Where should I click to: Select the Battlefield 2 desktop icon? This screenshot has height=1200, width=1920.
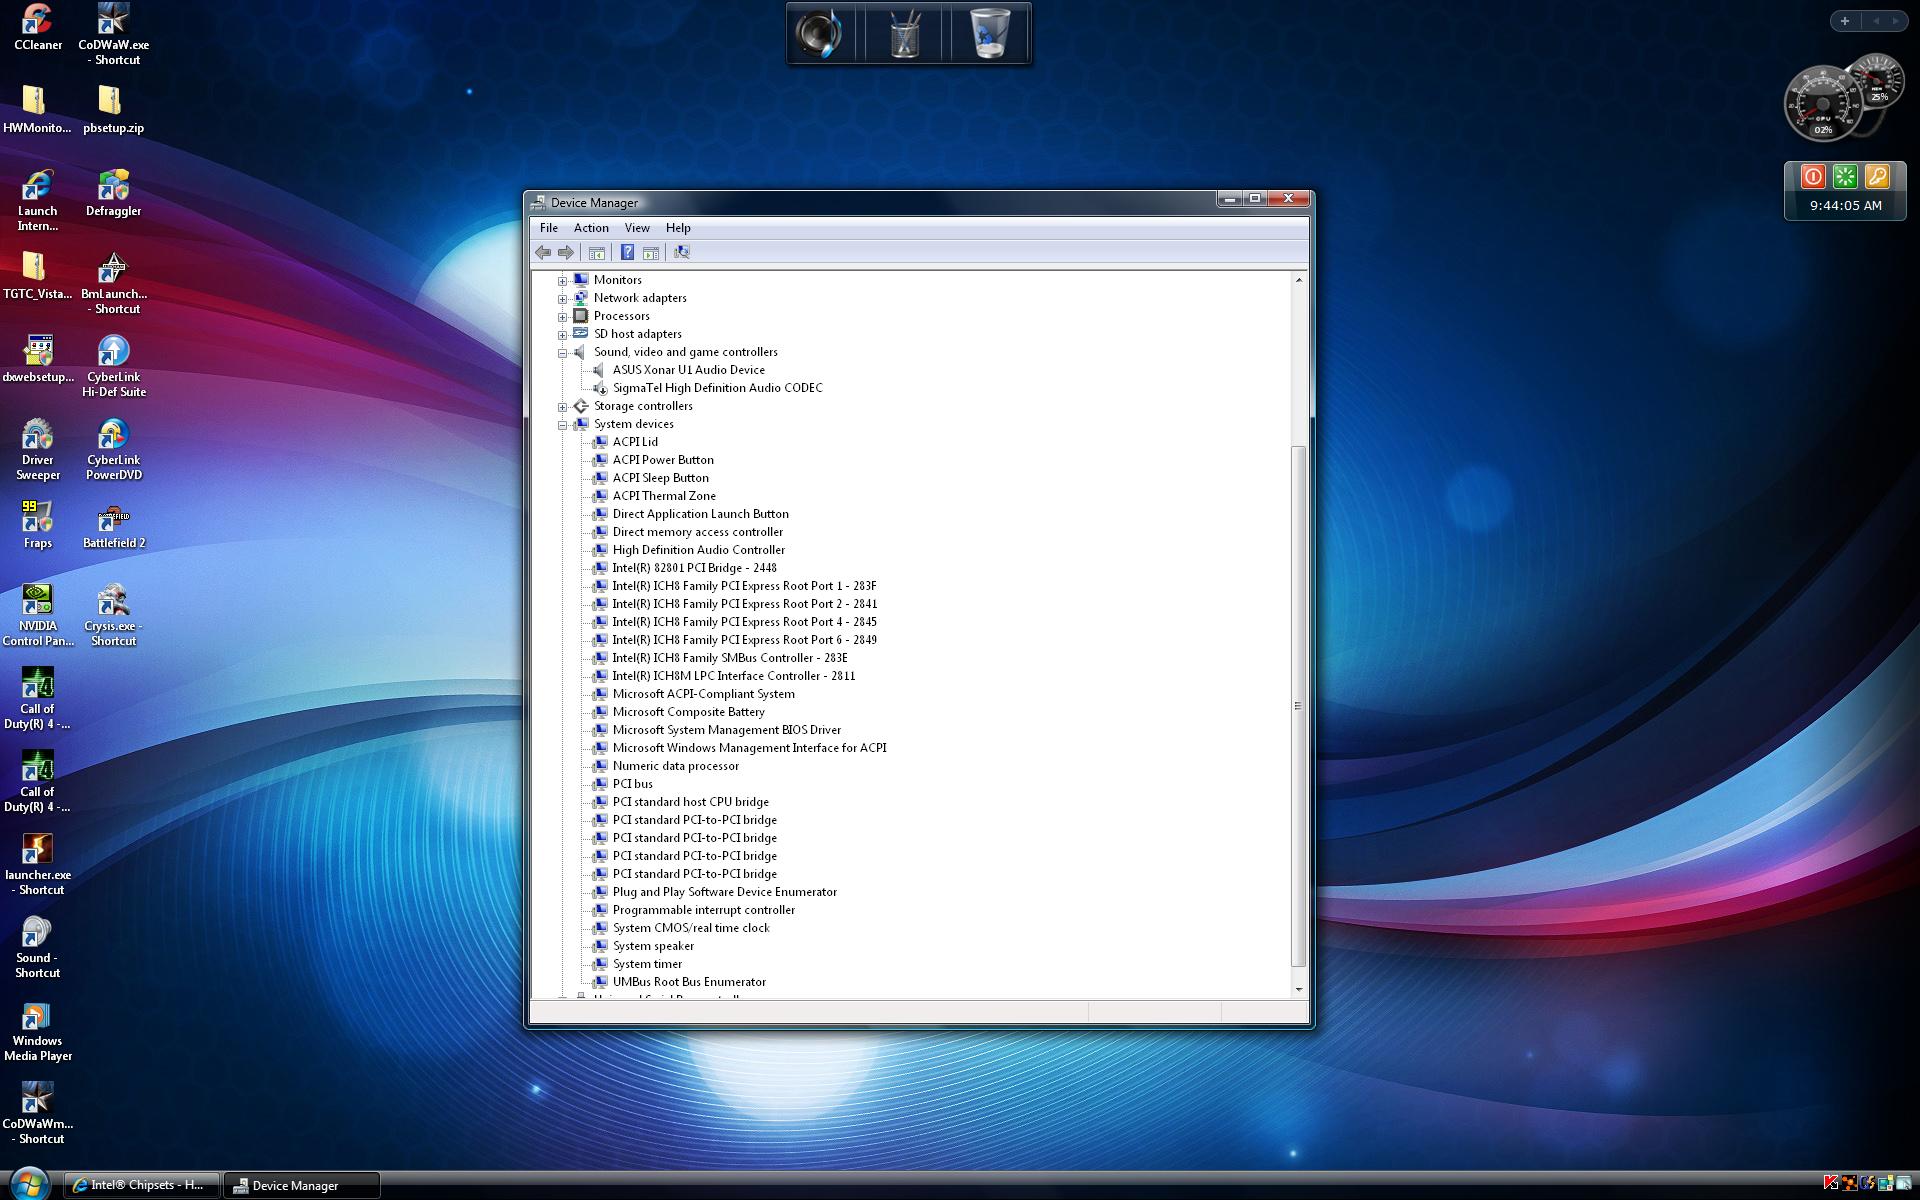(113, 525)
